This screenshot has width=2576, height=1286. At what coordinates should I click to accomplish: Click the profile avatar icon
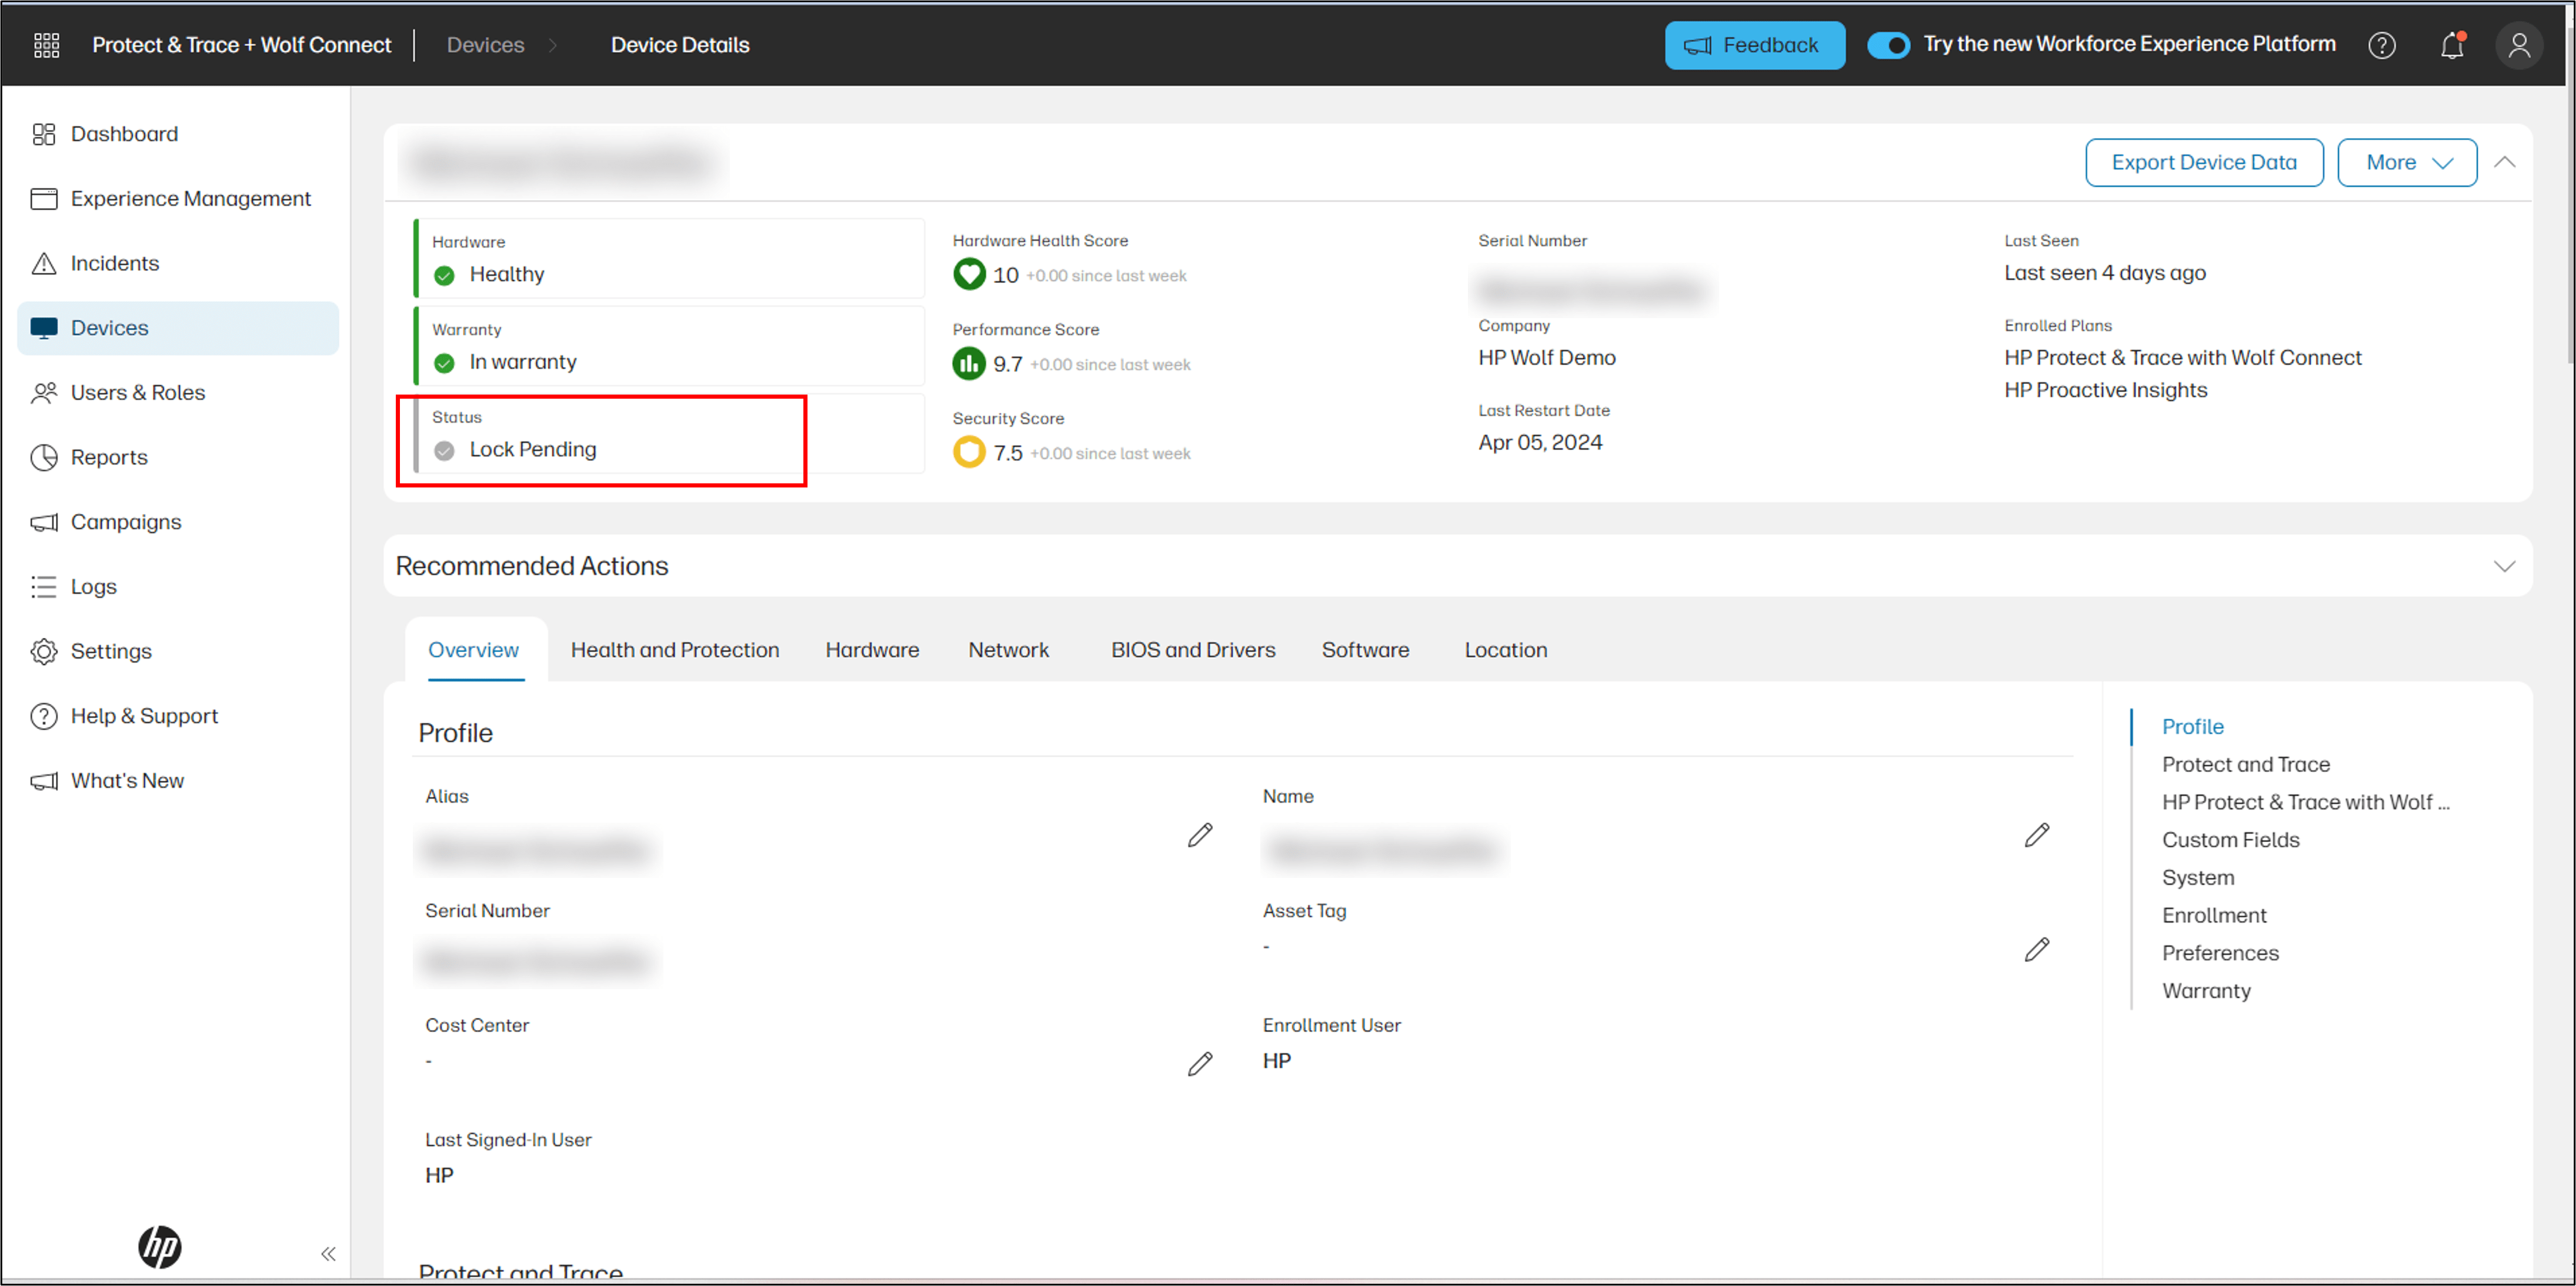(x=2520, y=44)
